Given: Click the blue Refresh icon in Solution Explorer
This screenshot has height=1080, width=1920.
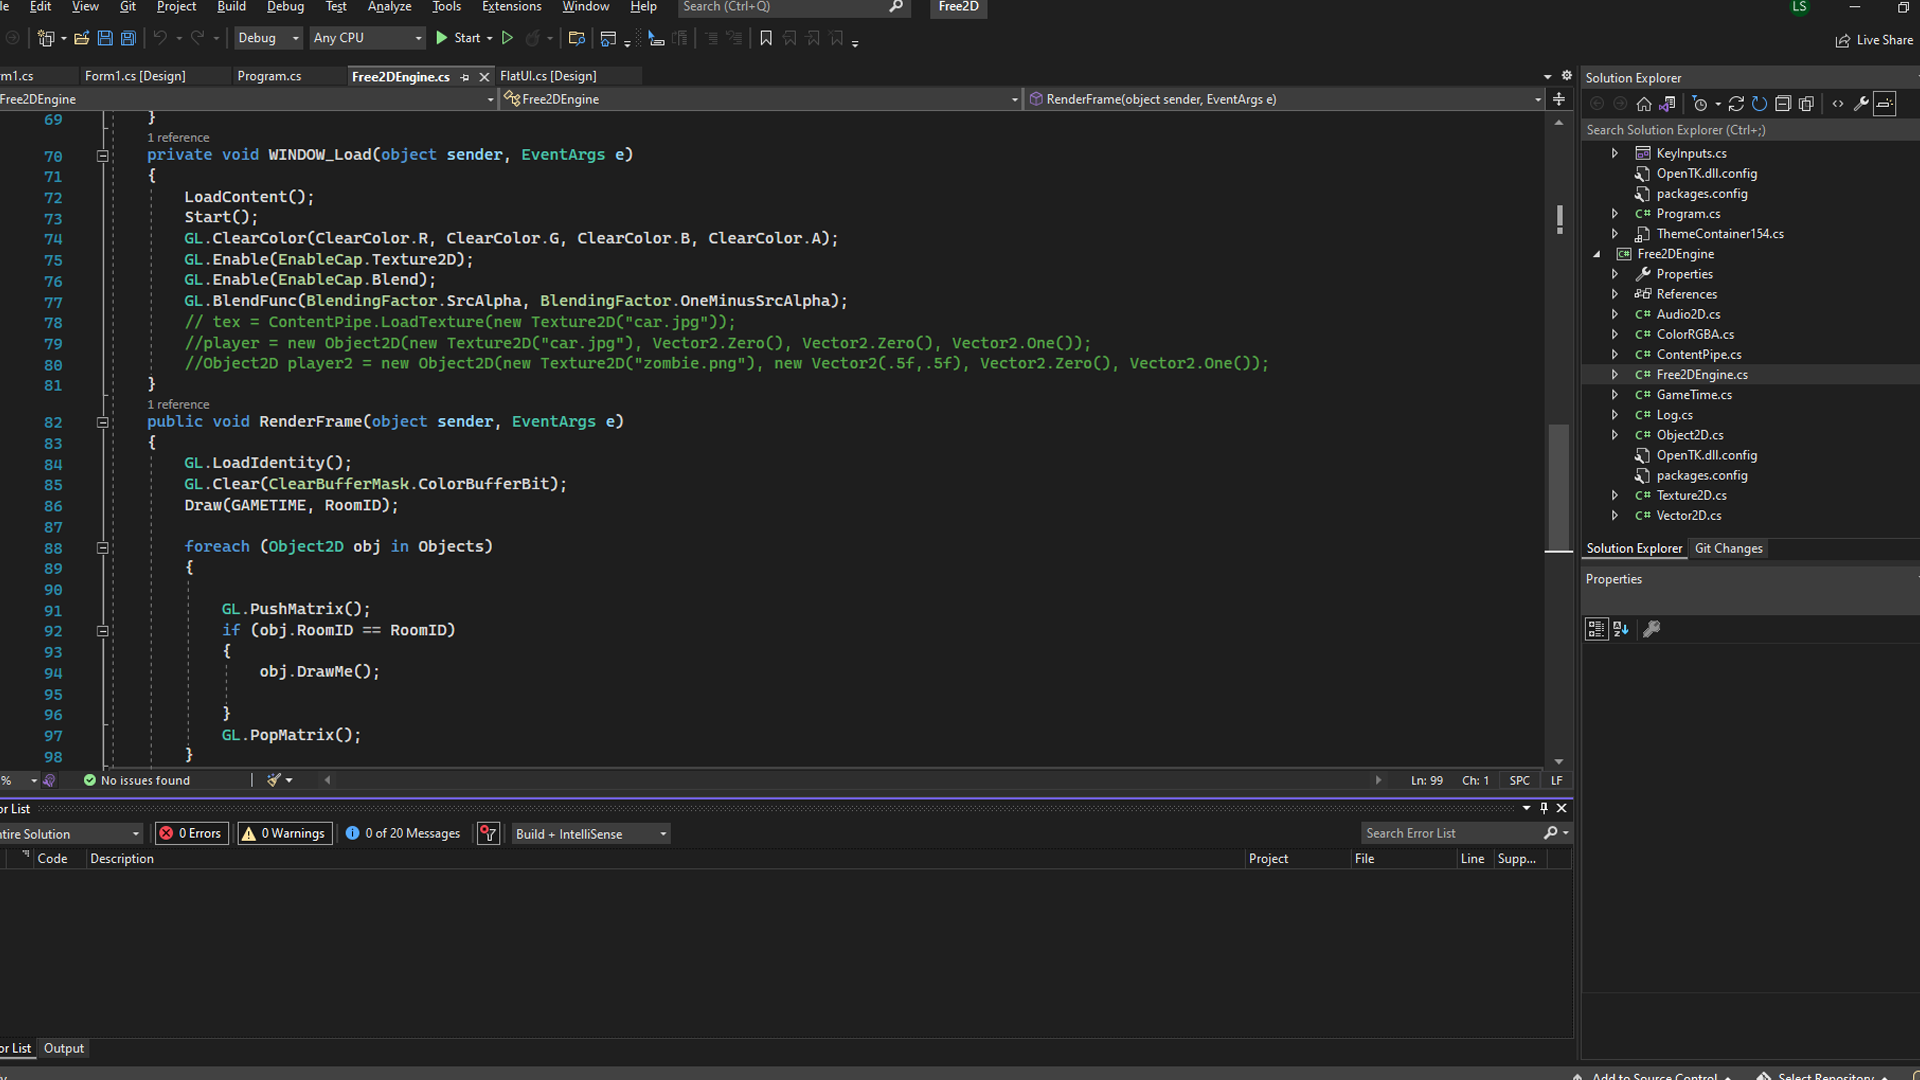Looking at the screenshot, I should pyautogui.click(x=1759, y=104).
